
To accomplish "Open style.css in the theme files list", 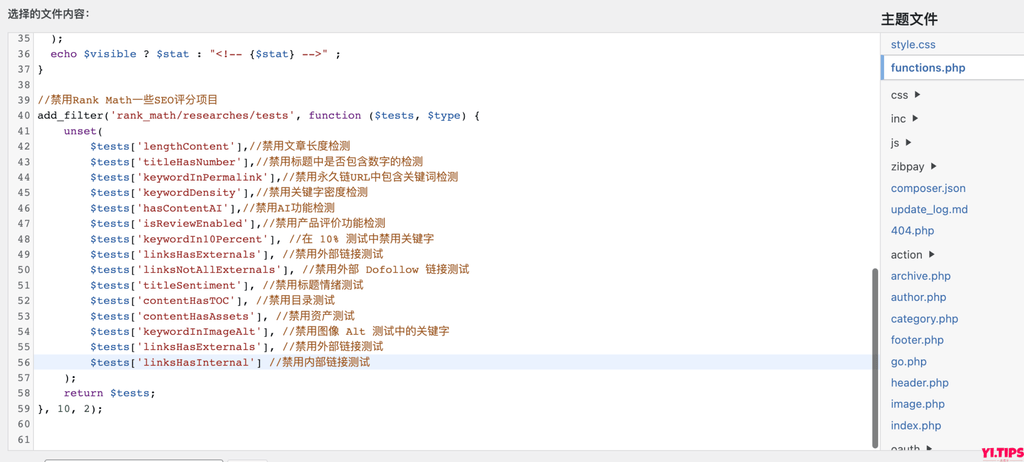I will click(913, 45).
